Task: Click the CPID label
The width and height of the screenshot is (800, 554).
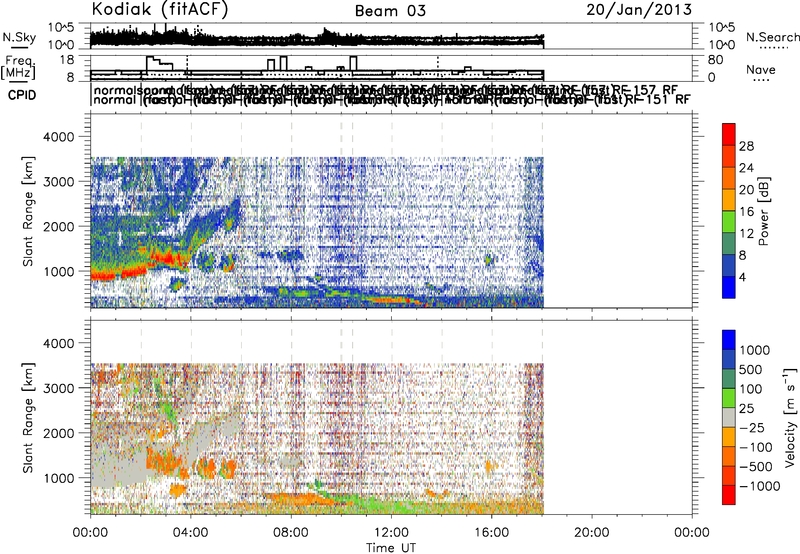Action: pyautogui.click(x=22, y=95)
